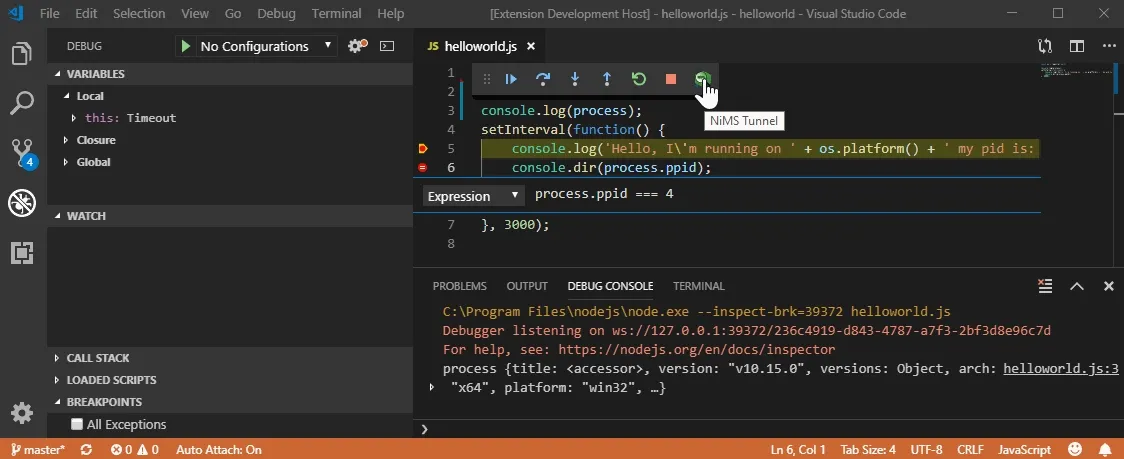Switch to the TERMINAL panel tab
This screenshot has width=1124, height=459.
click(699, 285)
